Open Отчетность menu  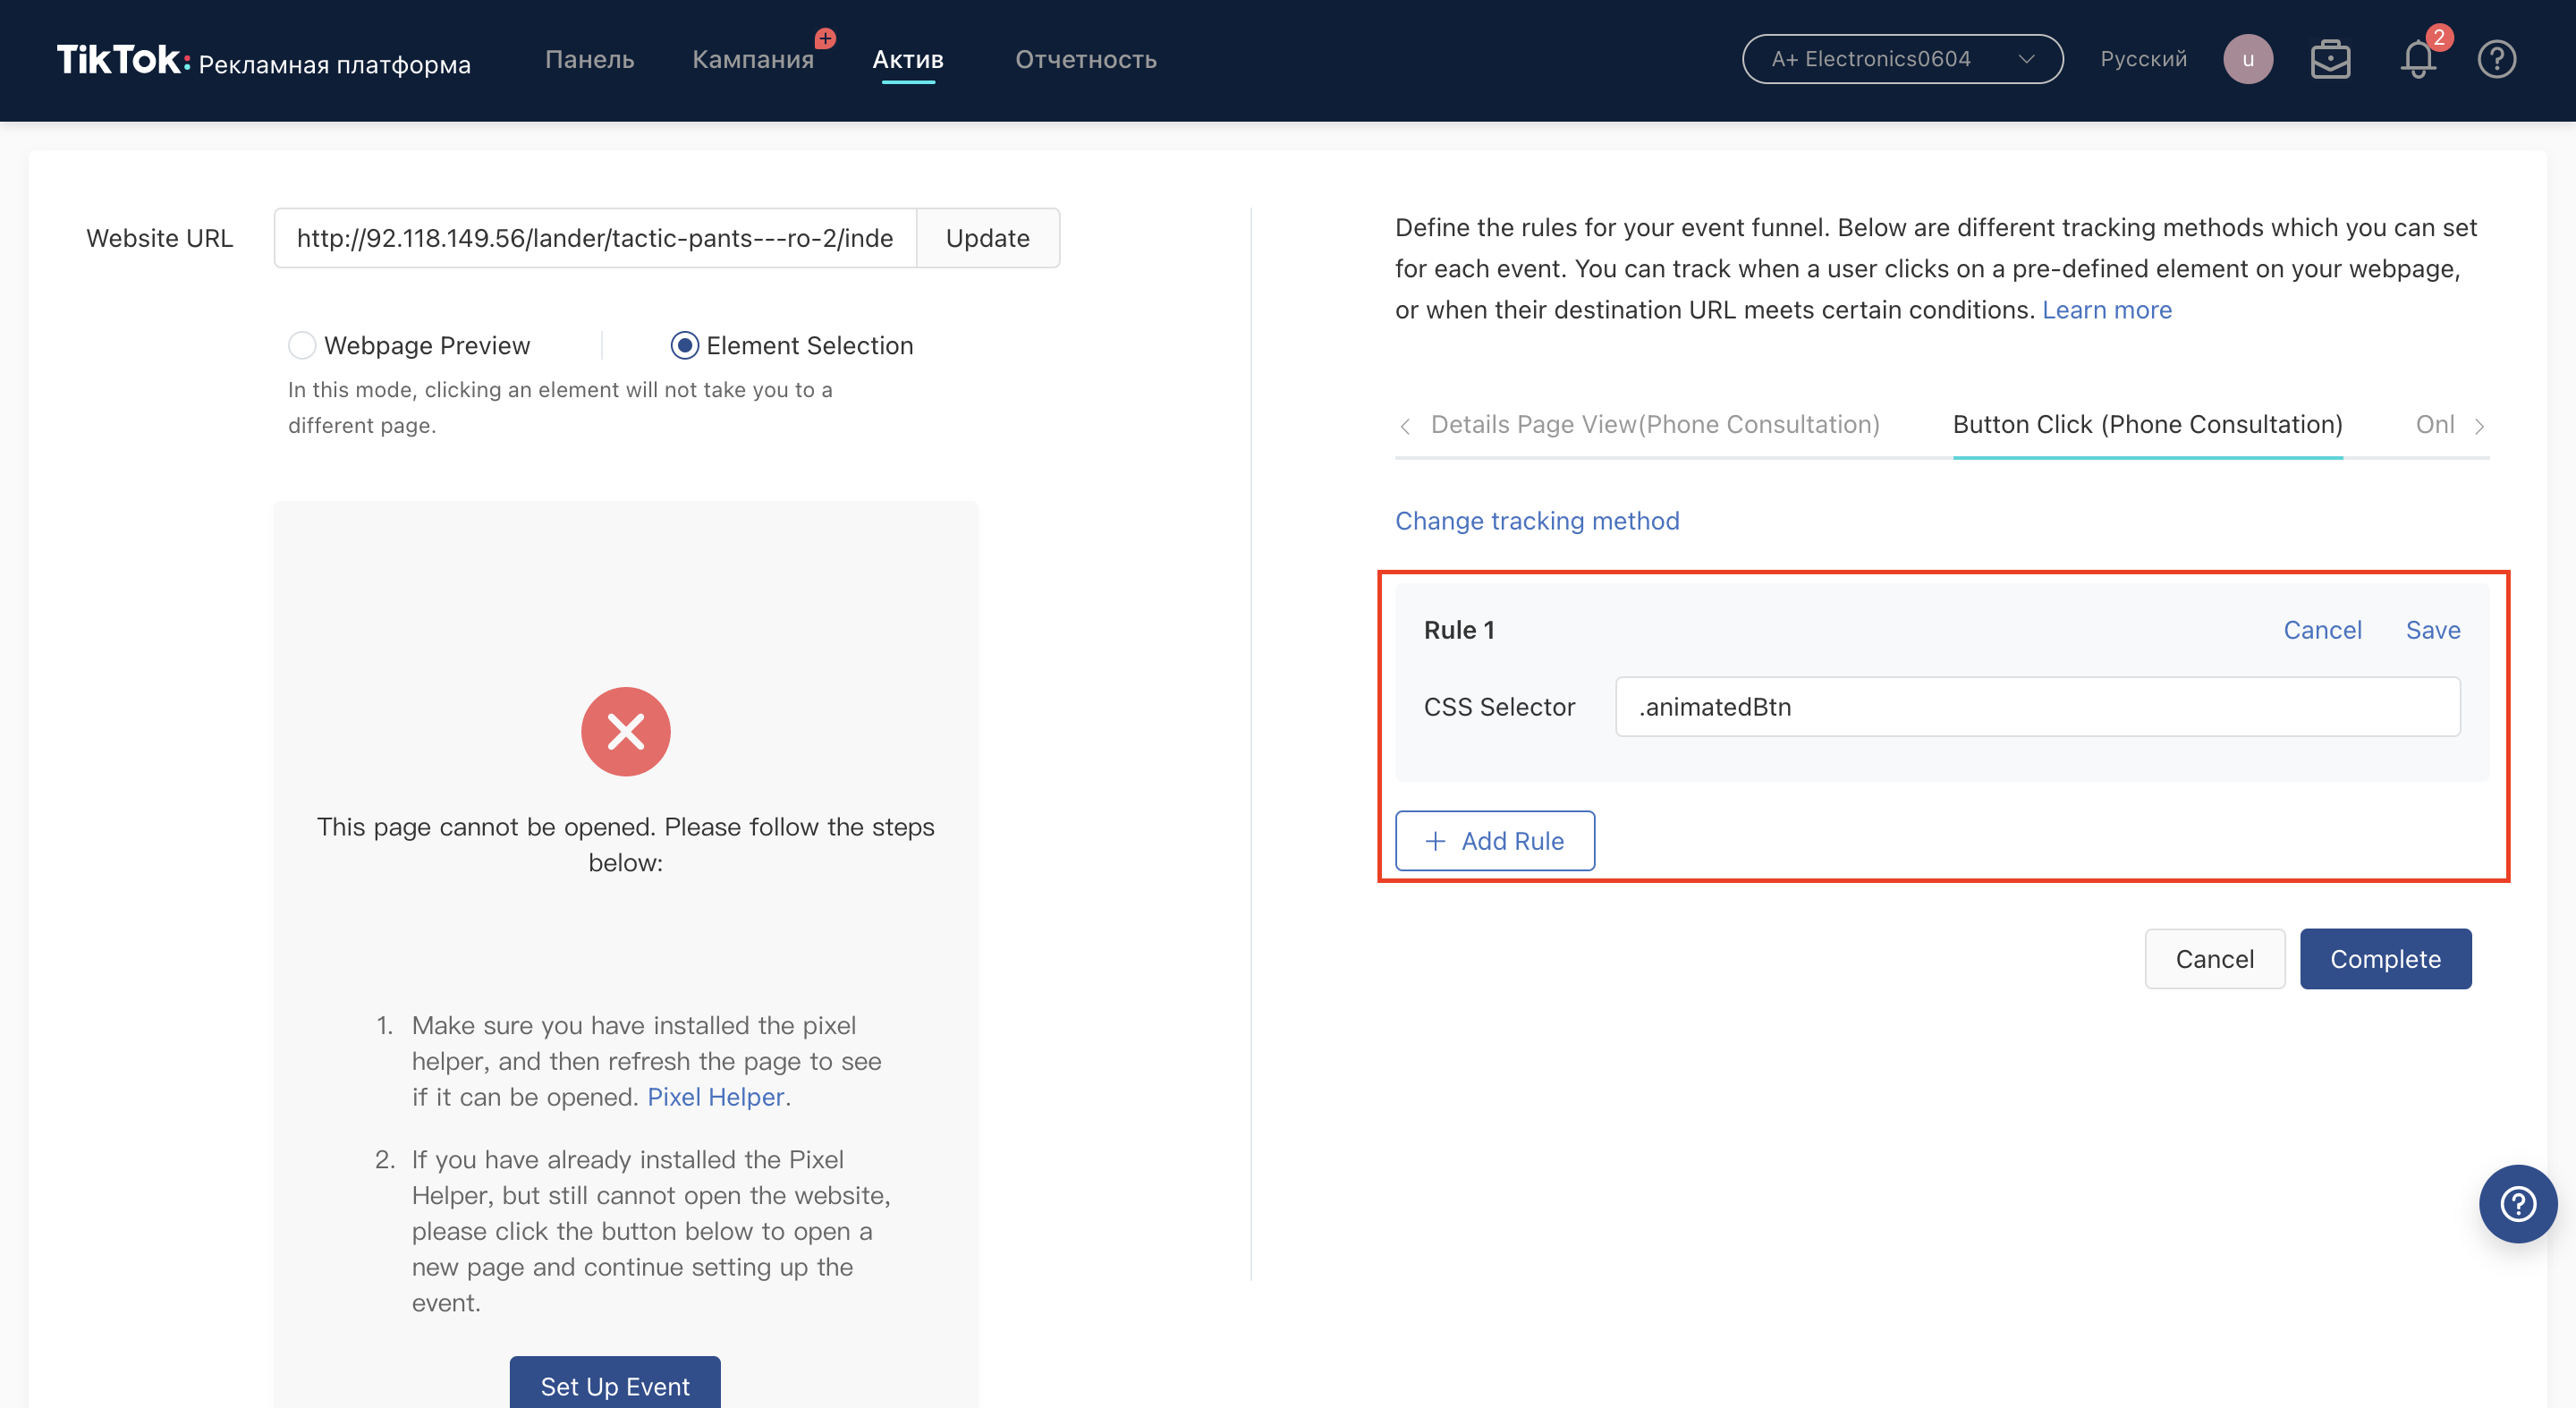(x=1086, y=60)
